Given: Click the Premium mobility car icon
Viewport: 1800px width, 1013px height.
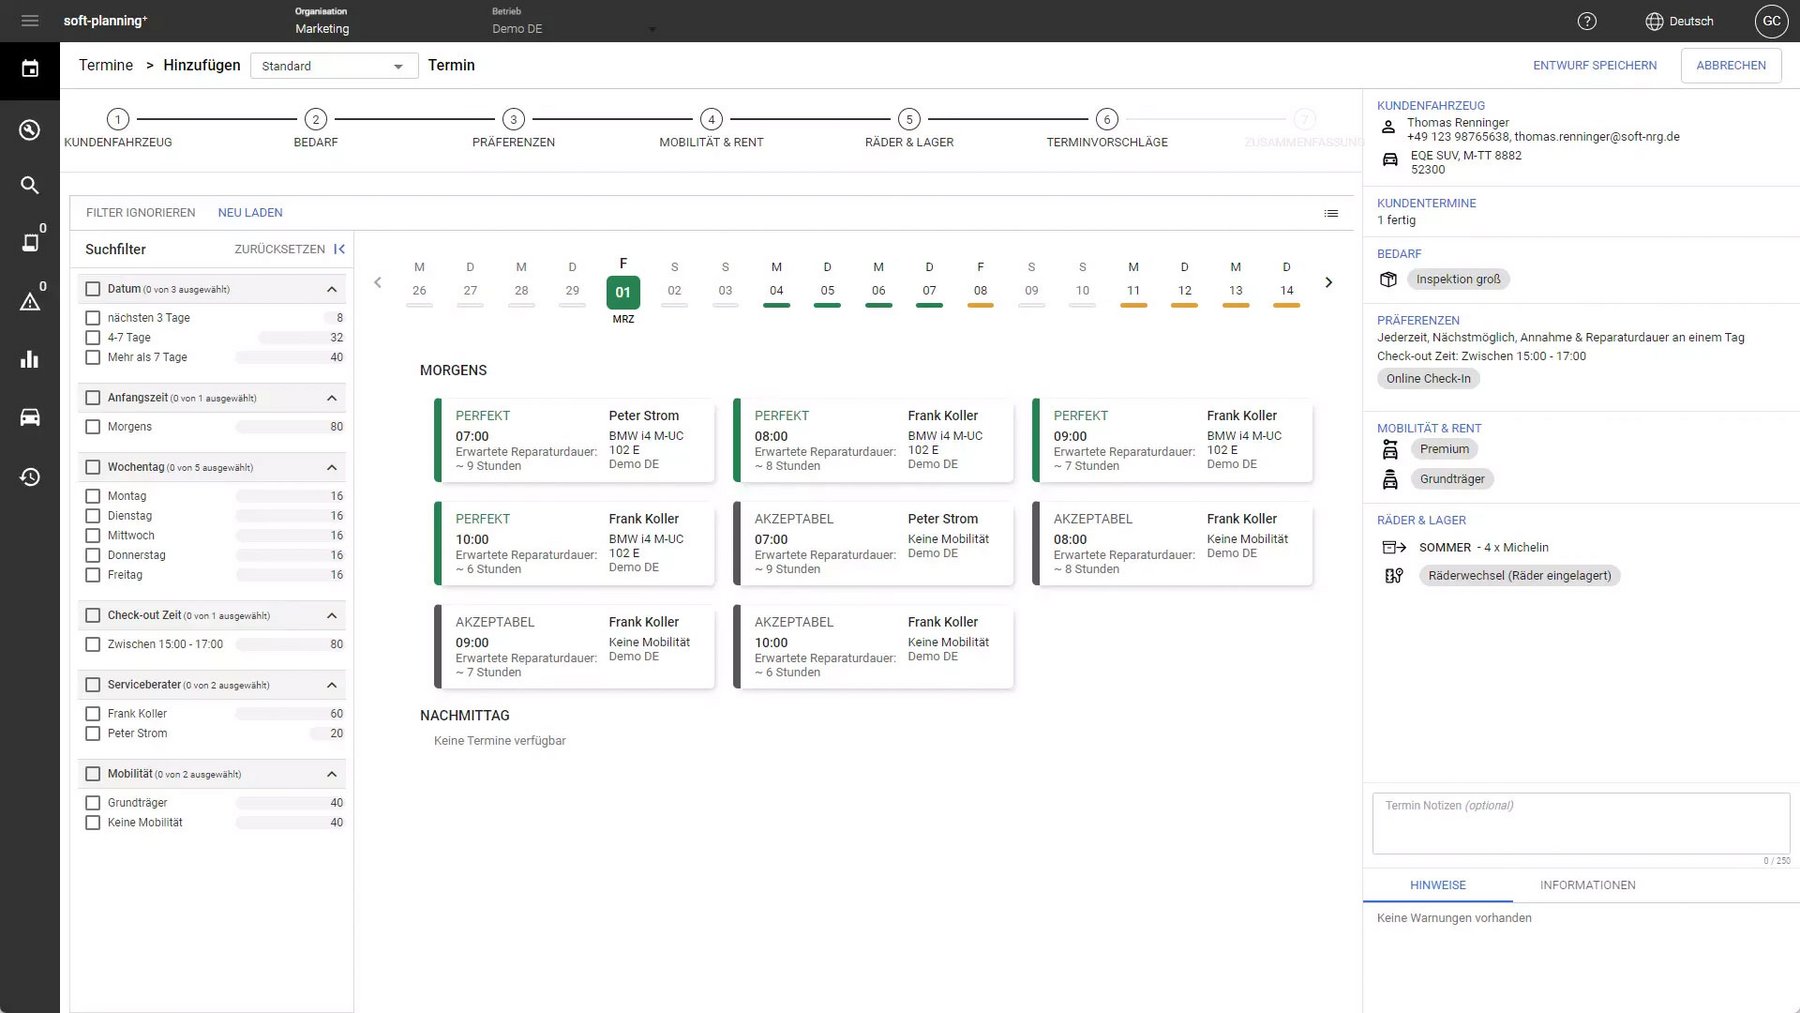Looking at the screenshot, I should 1390,449.
